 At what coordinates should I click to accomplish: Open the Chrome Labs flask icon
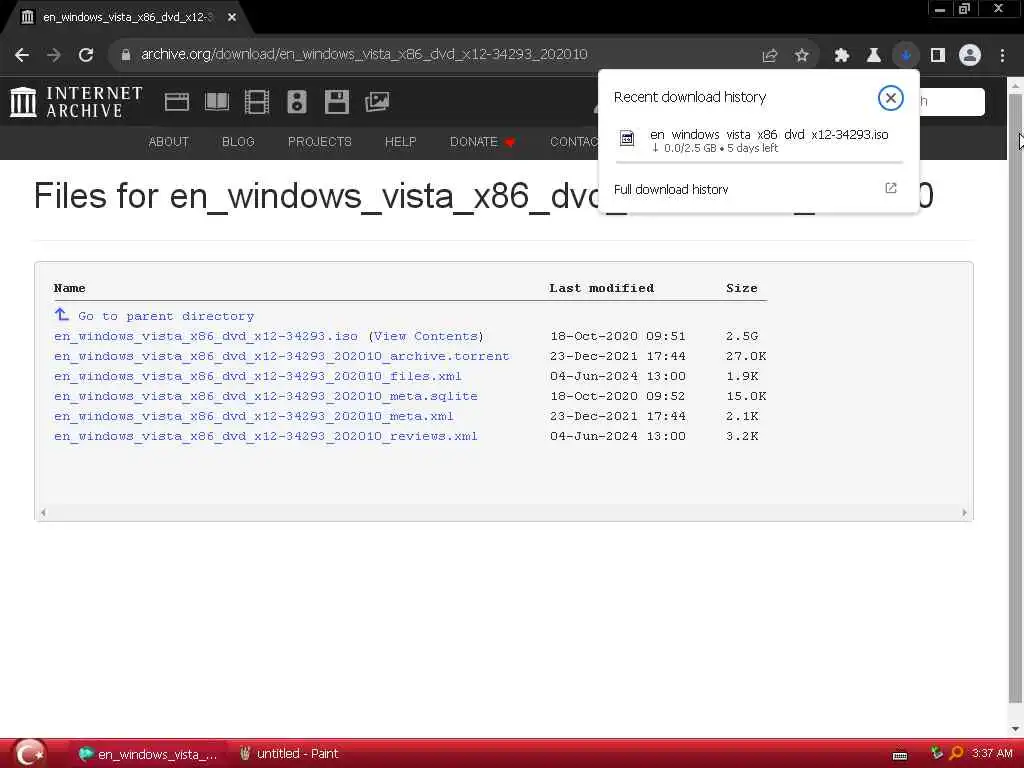point(874,56)
